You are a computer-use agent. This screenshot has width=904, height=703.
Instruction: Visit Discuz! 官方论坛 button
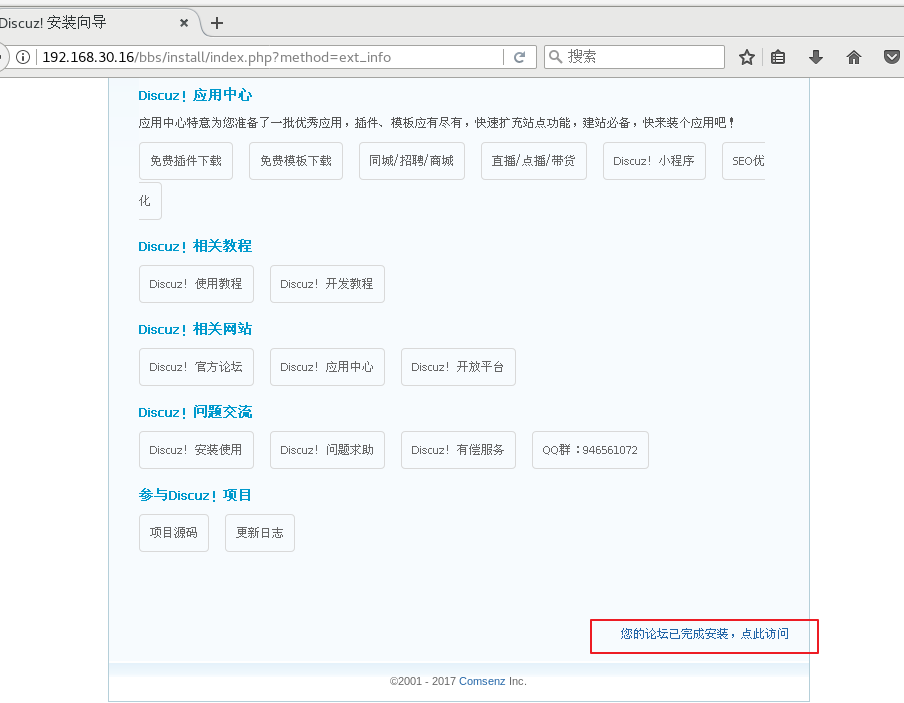click(x=196, y=367)
